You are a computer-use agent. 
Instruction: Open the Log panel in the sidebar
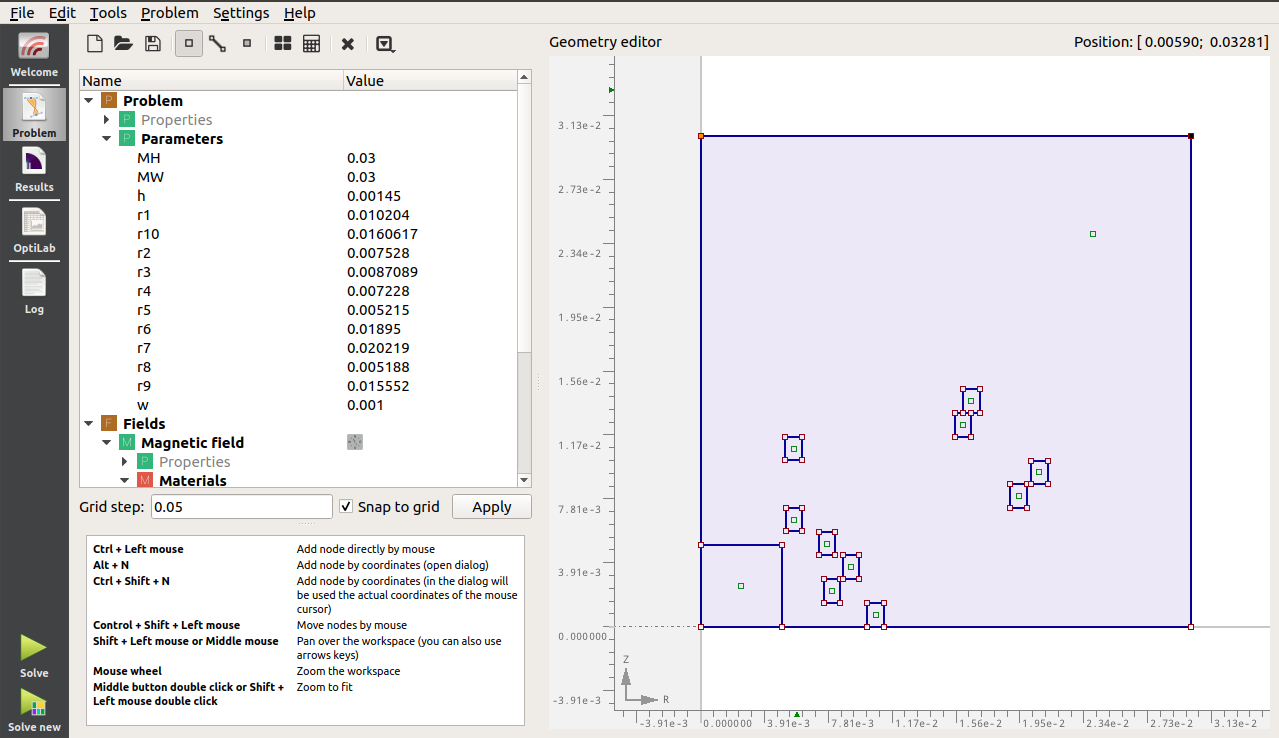pyautogui.click(x=34, y=291)
